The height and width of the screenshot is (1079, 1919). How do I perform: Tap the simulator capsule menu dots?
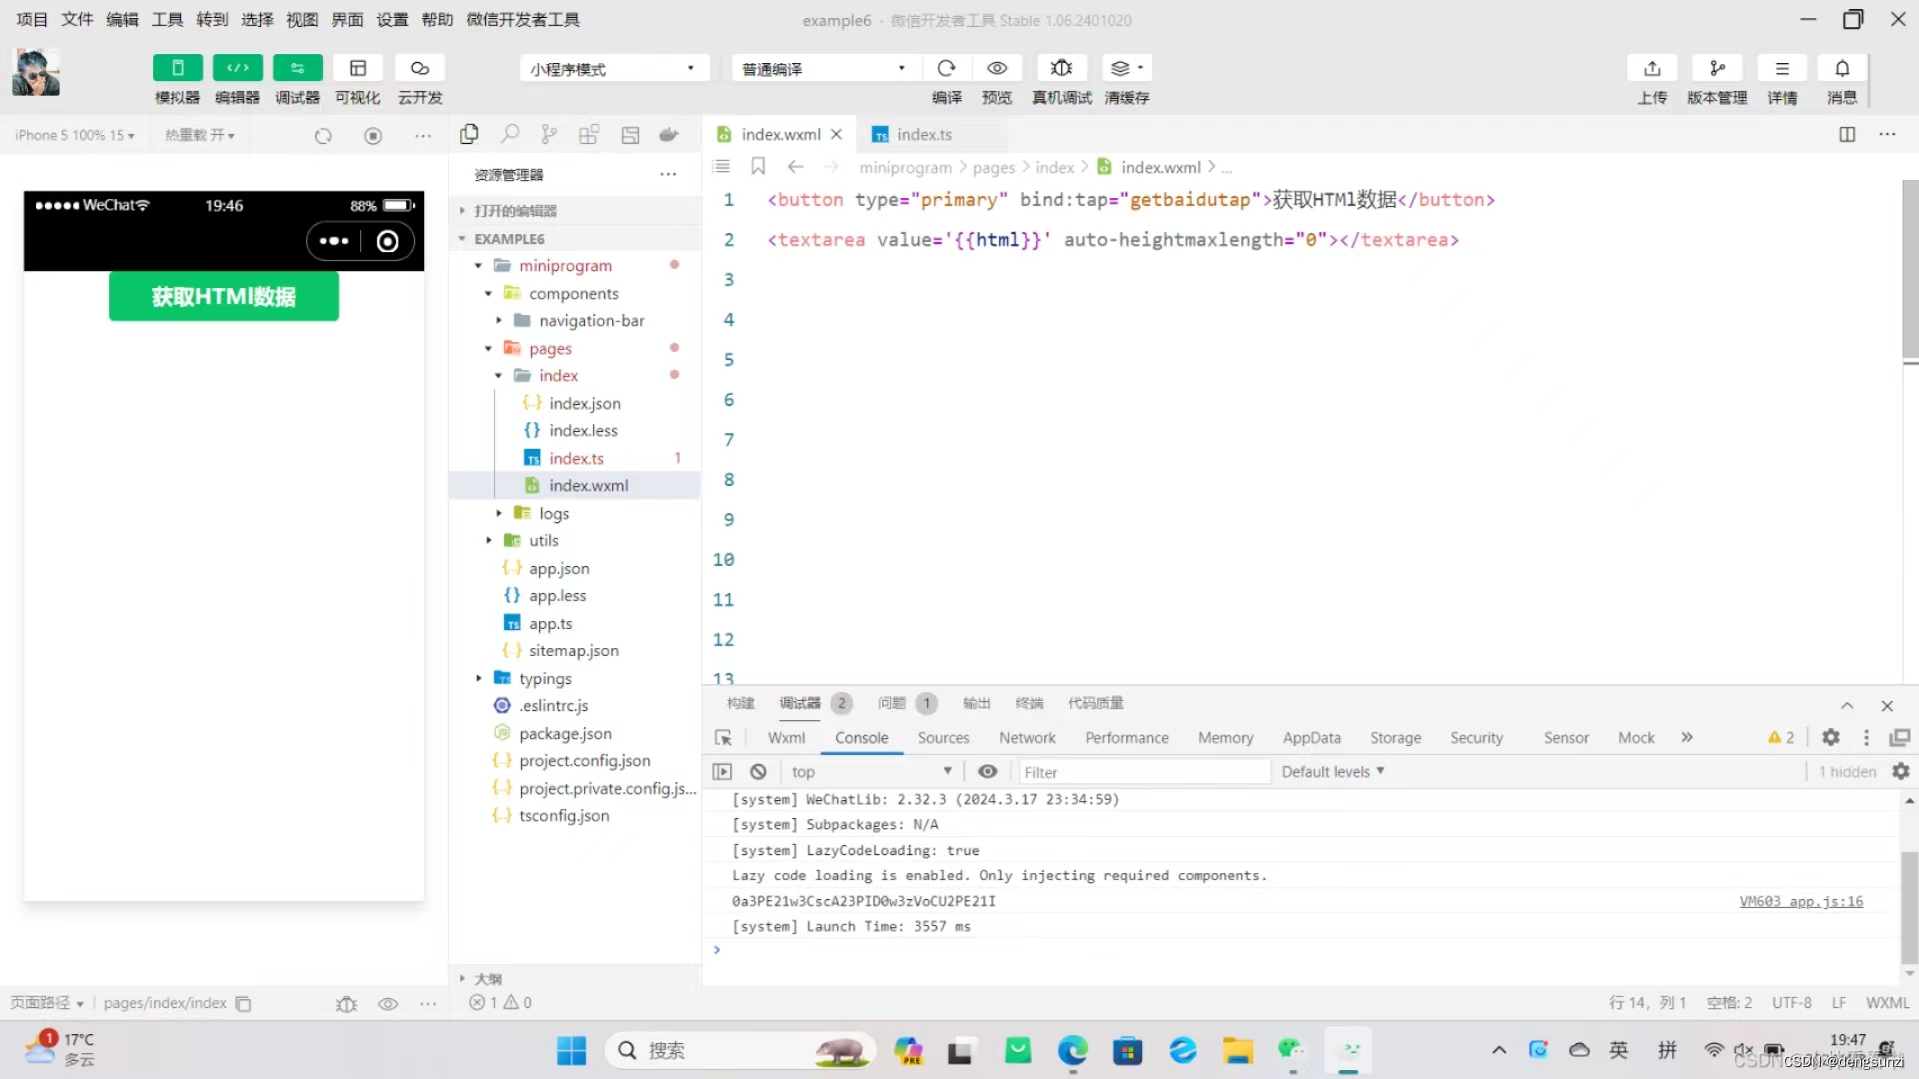[334, 241]
